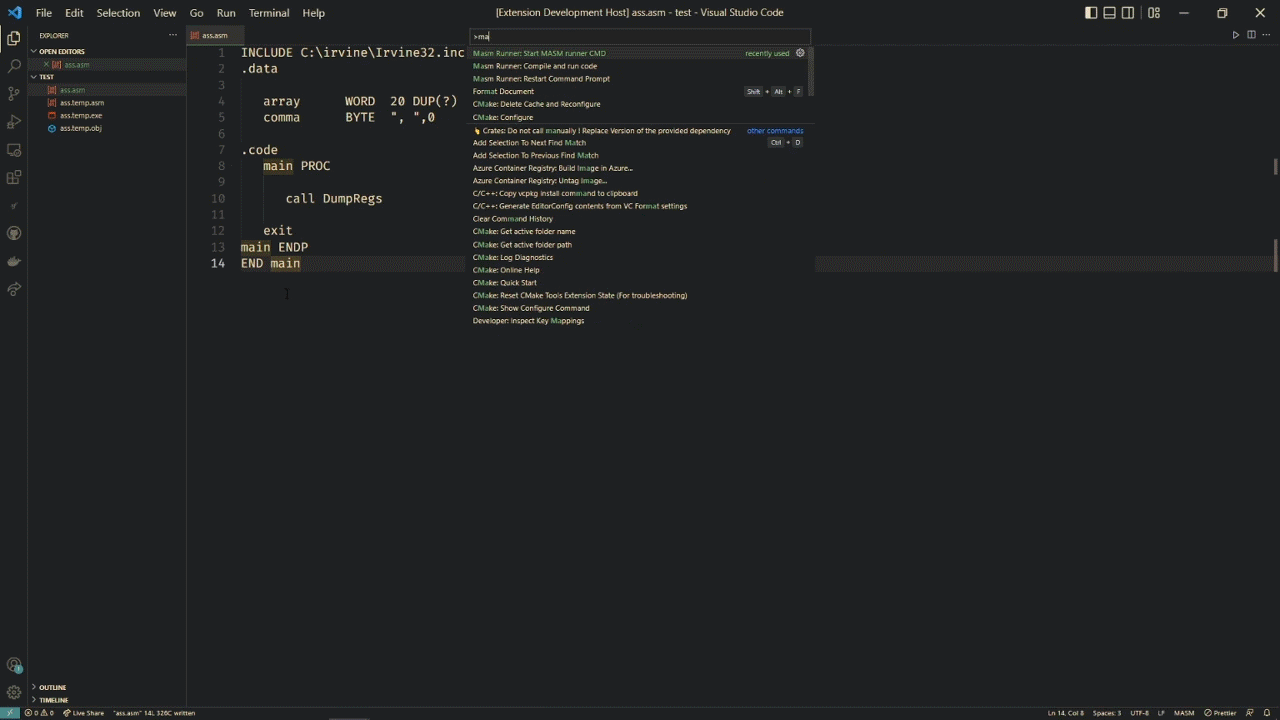The height and width of the screenshot is (720, 1280).
Task: Select CMake: Configure command
Action: click(640, 117)
